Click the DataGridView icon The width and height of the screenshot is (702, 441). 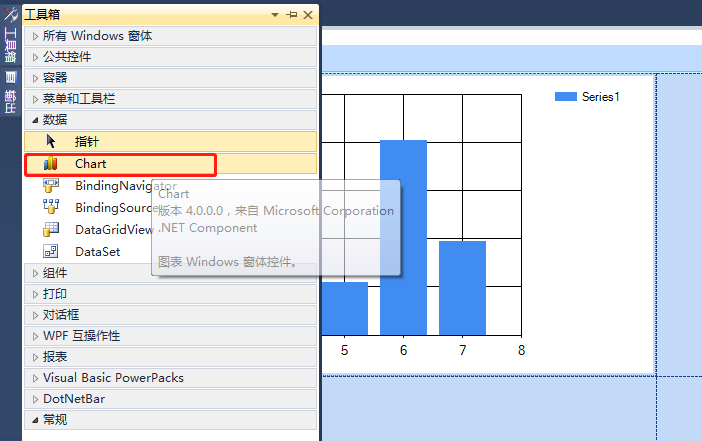pos(51,229)
